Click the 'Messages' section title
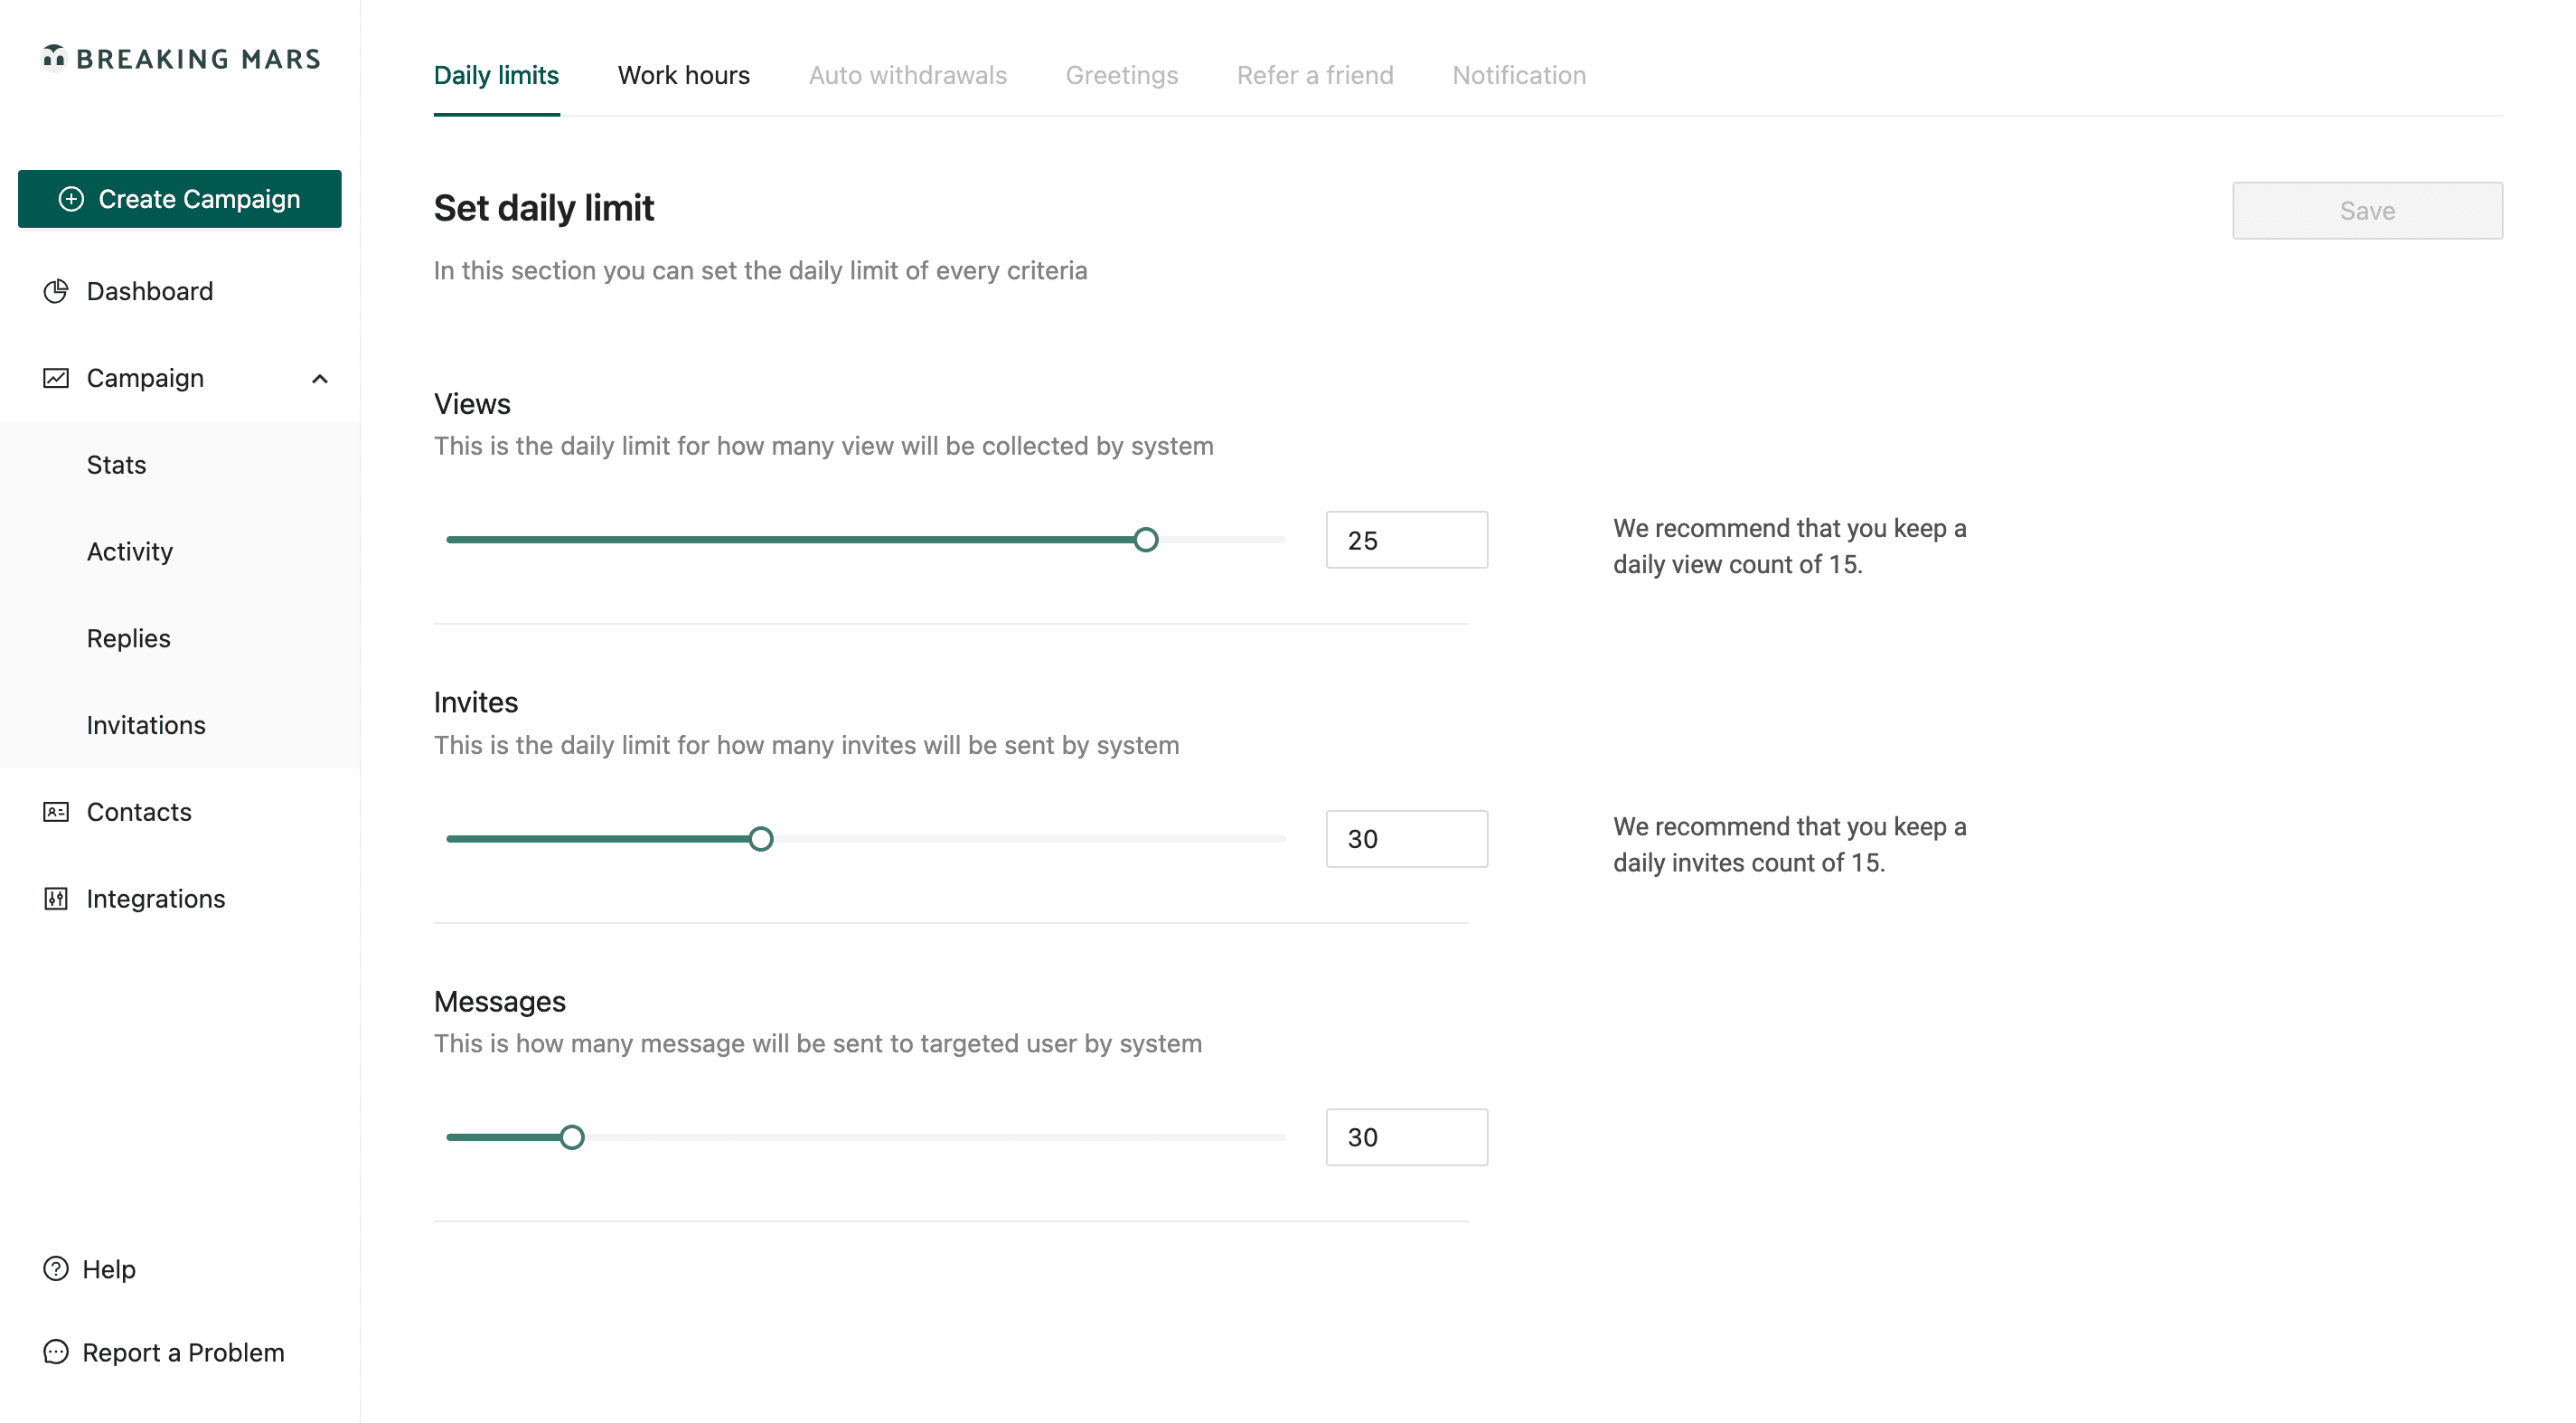This screenshot has width=2576, height=1423. [500, 1001]
